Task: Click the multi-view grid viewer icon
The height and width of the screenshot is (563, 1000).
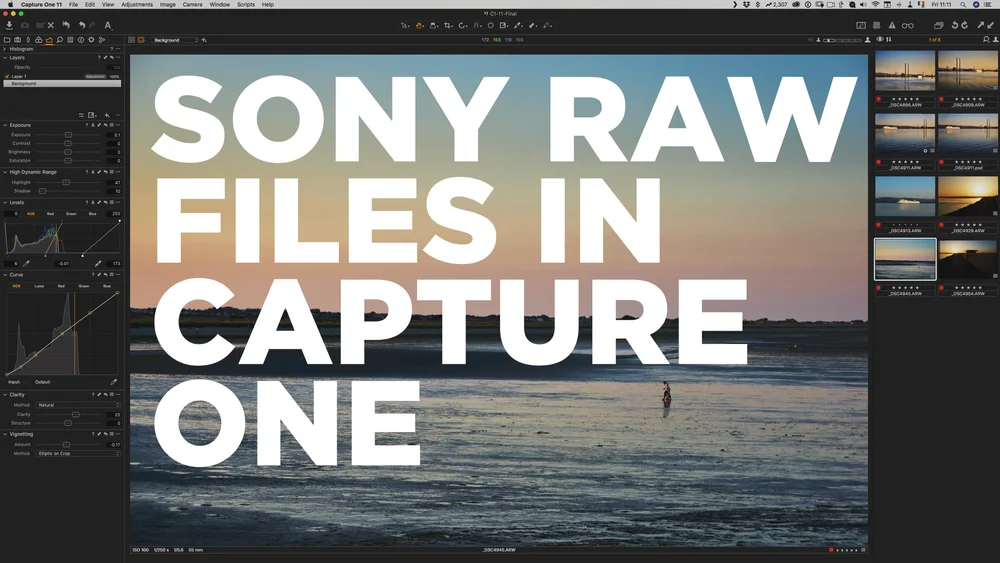Action: pos(131,40)
